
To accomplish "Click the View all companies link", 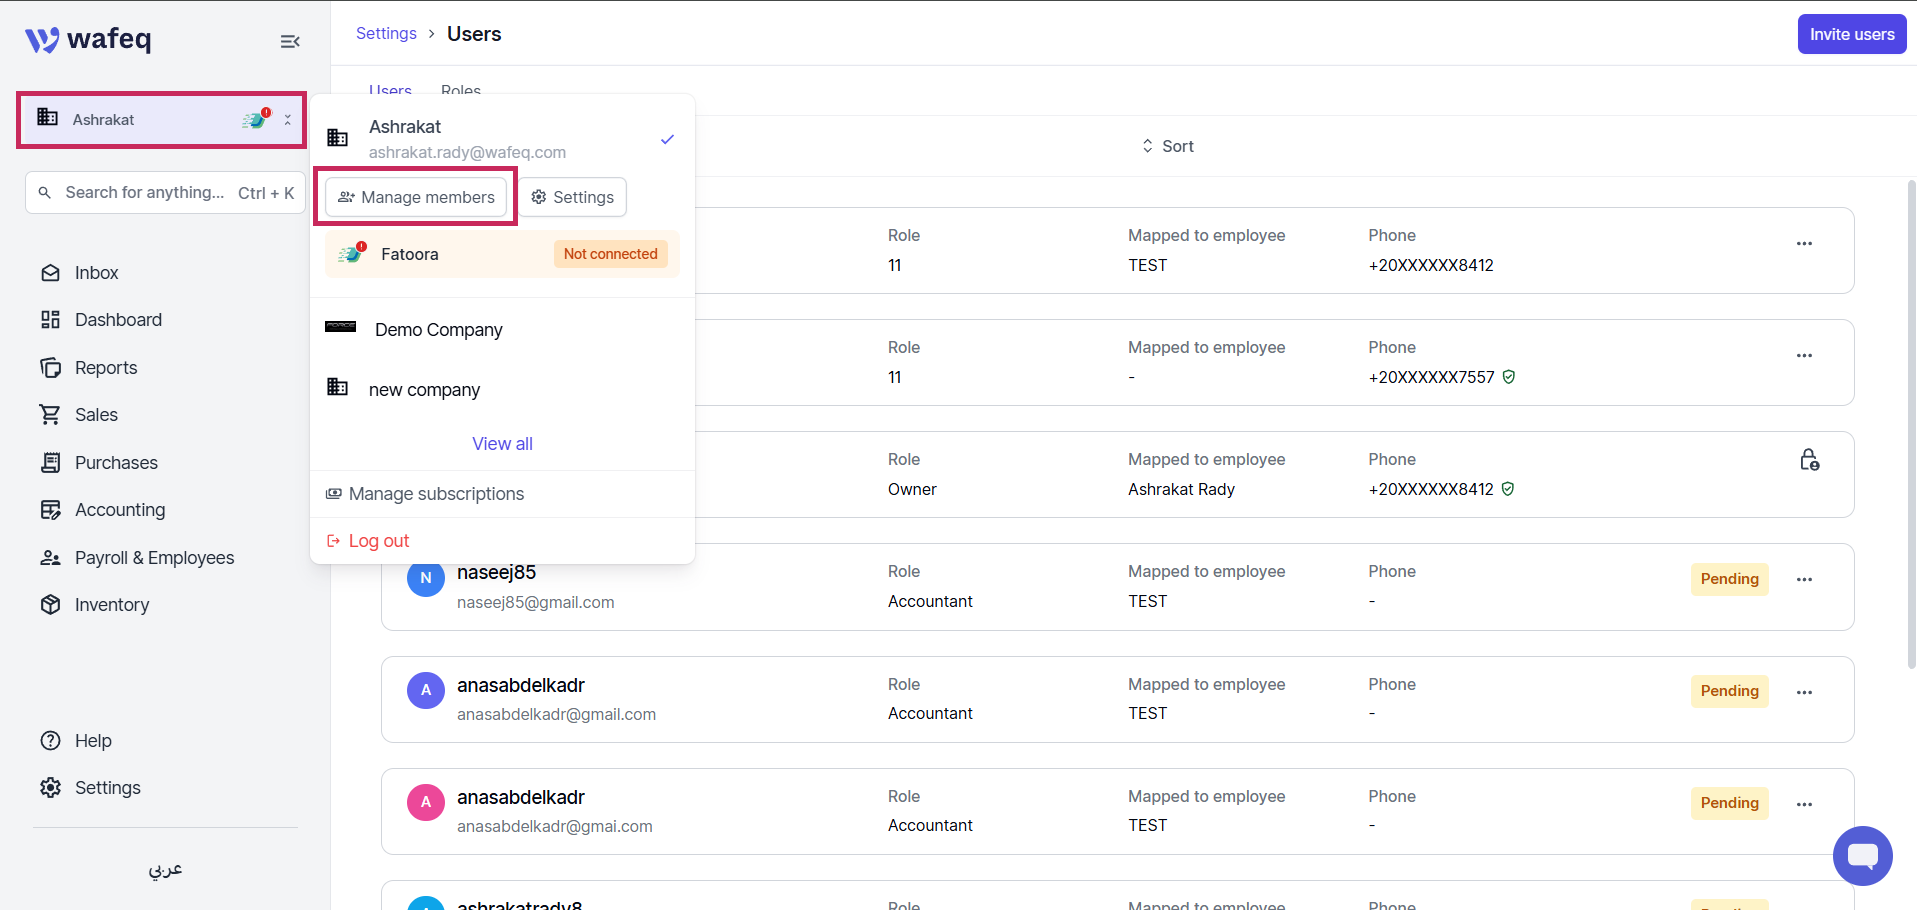I will tap(502, 444).
